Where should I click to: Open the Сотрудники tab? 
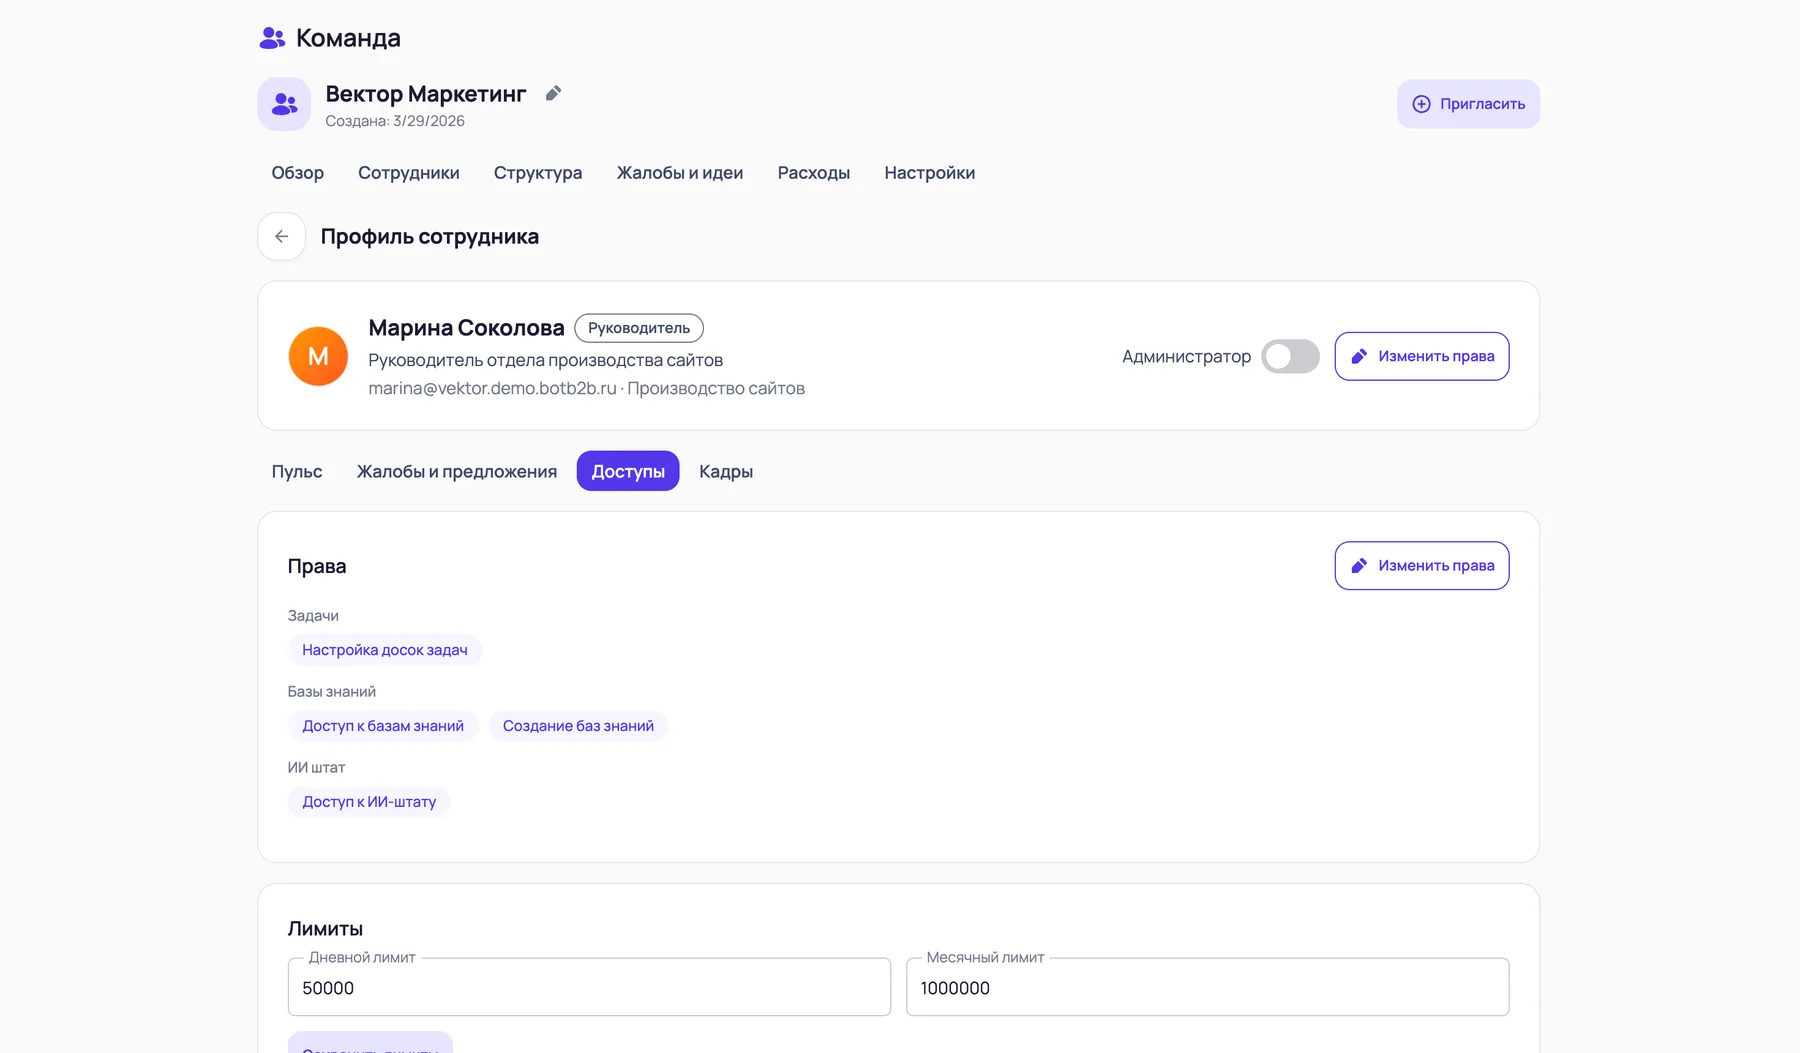click(x=409, y=173)
